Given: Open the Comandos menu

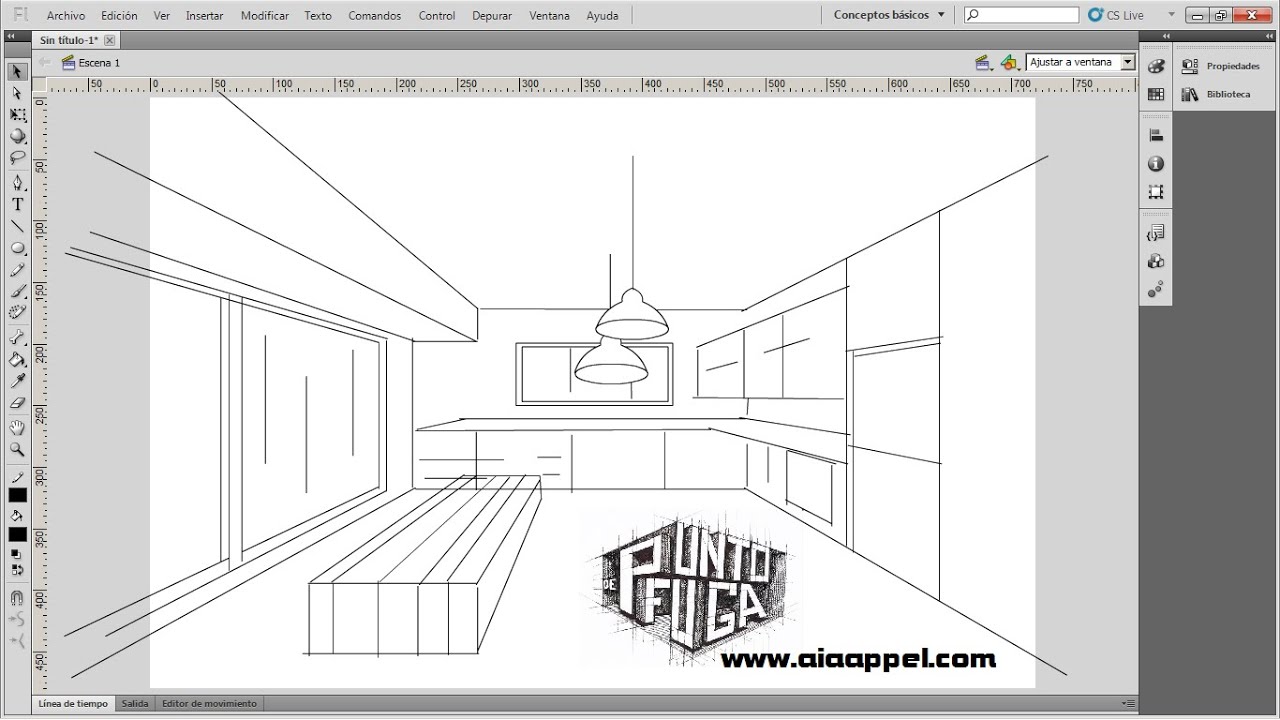Looking at the screenshot, I should click(375, 16).
